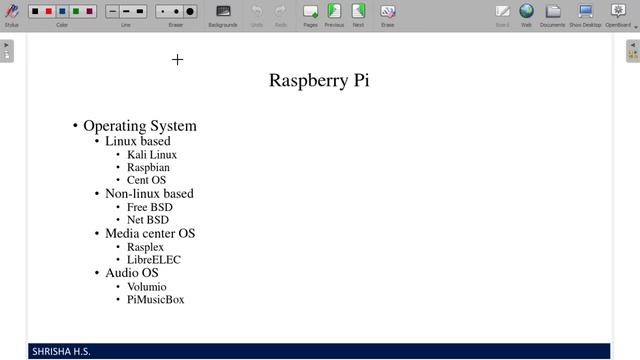Image resolution: width=640 pixels, height=360 pixels.
Task: Click the 'Net BSD' bullet
Action: [148, 220]
